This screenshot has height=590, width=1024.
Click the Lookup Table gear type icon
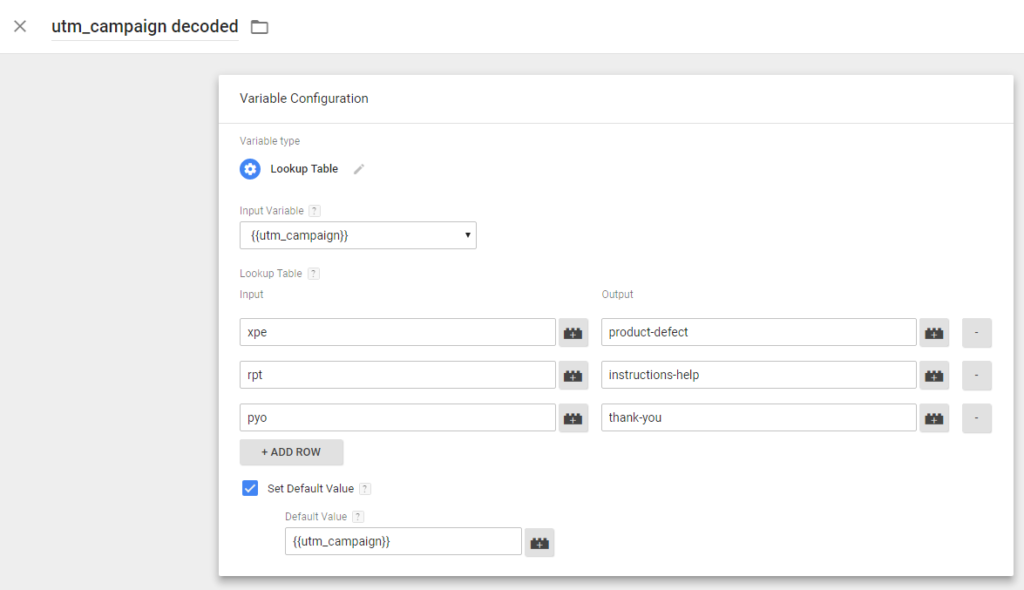coord(250,169)
